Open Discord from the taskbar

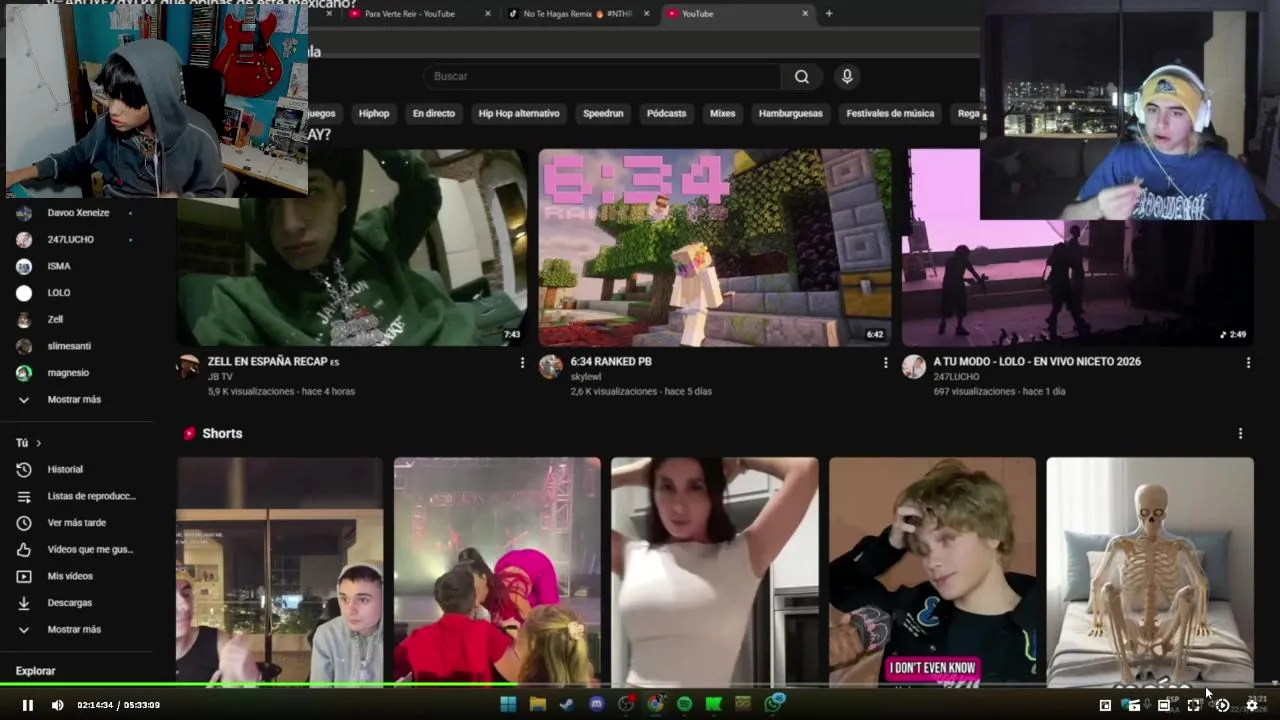click(596, 704)
